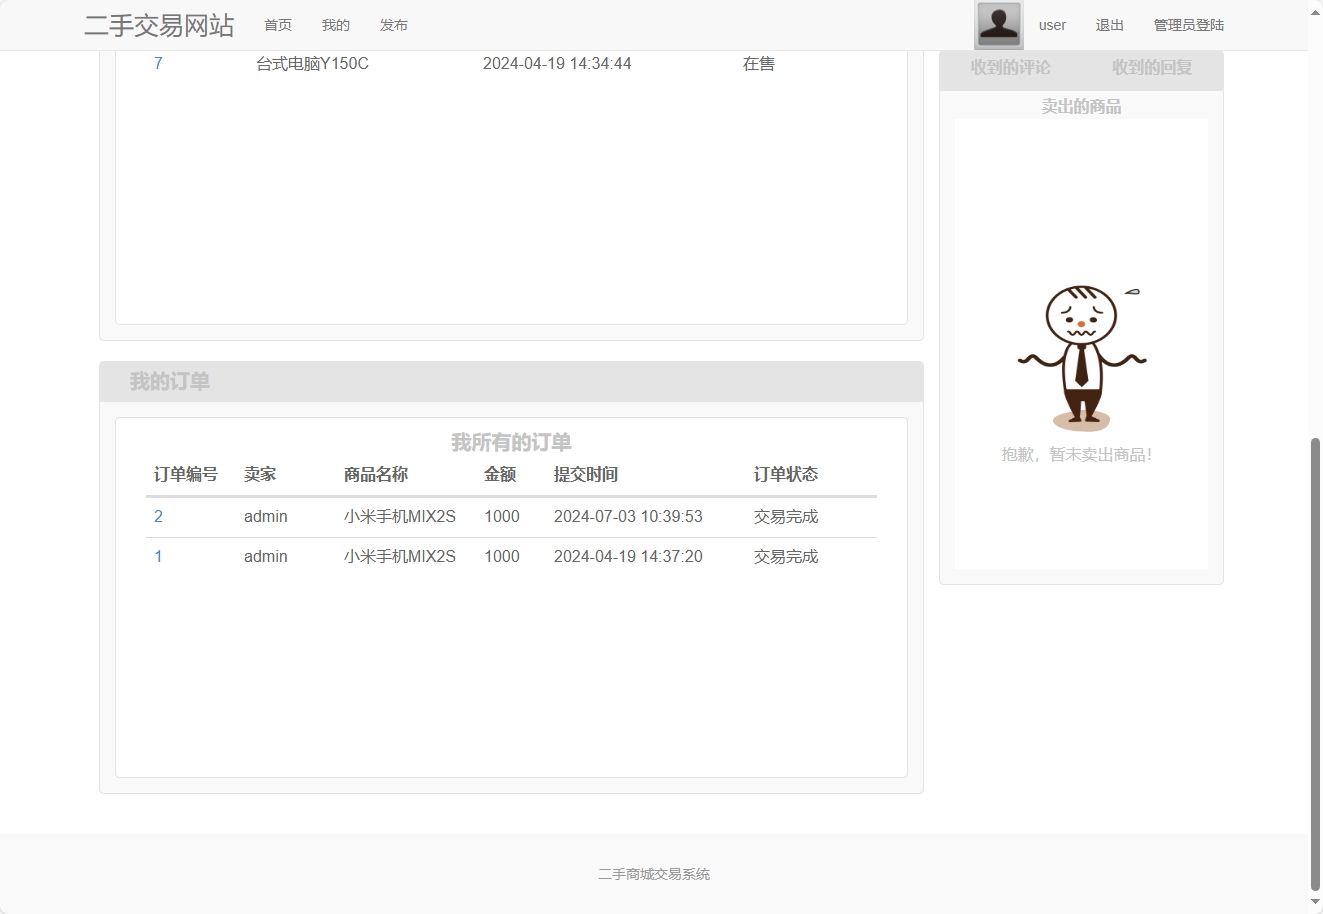
Task: Open the 发布 navigation item
Action: pos(393,25)
